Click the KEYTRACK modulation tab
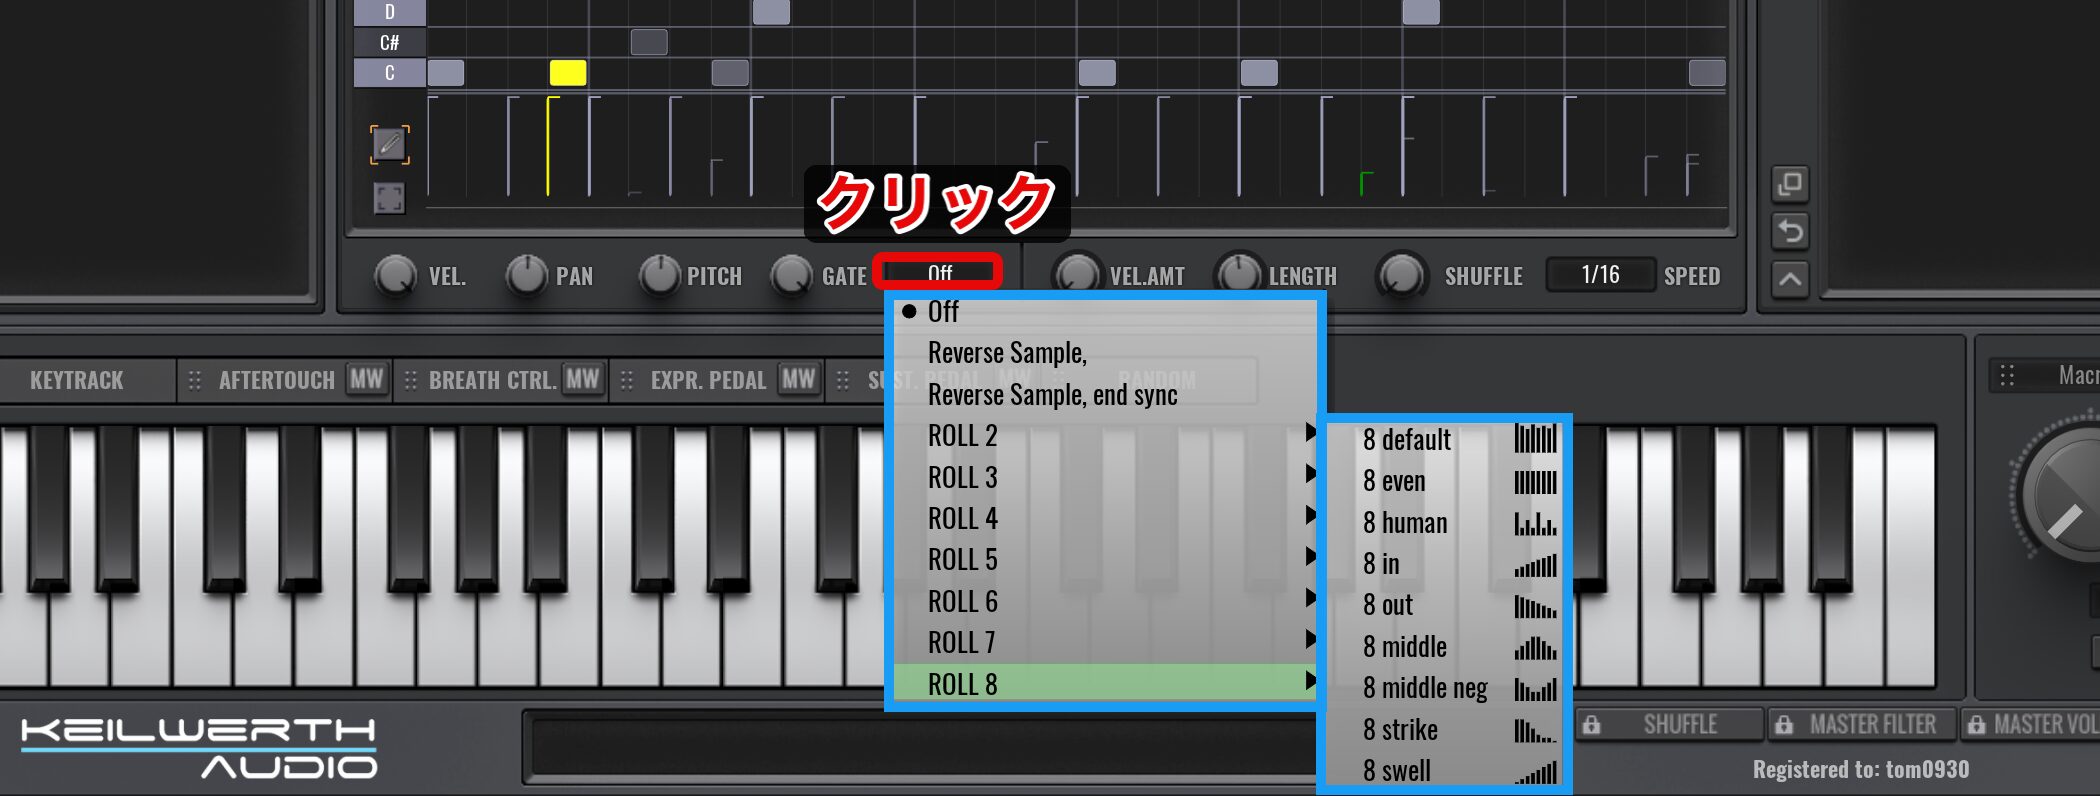This screenshot has height=796, width=2100. coord(77,381)
